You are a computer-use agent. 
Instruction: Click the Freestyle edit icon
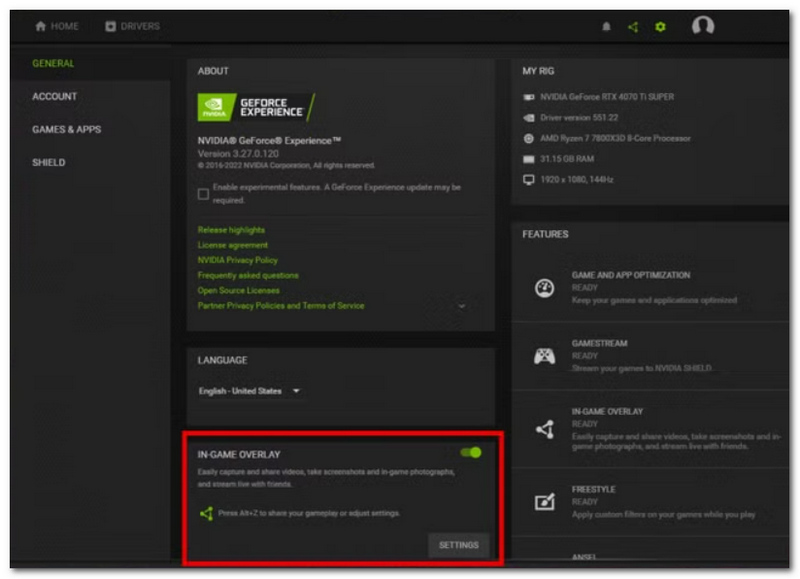[x=544, y=502]
